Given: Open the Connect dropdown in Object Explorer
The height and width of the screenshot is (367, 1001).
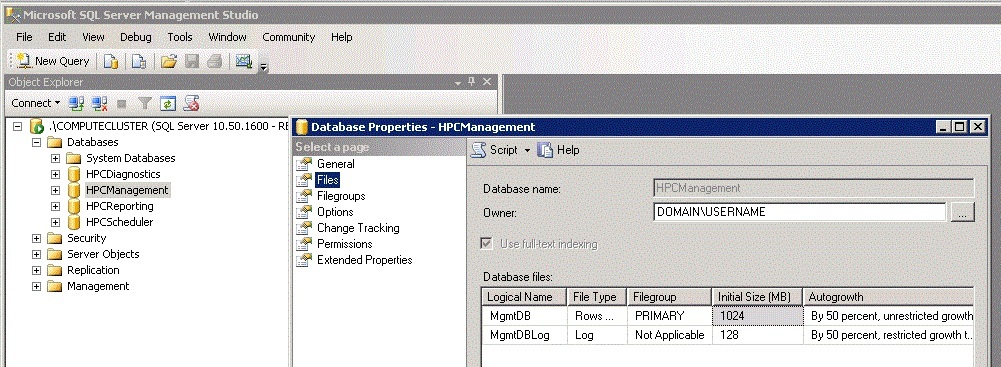Looking at the screenshot, I should [35, 103].
